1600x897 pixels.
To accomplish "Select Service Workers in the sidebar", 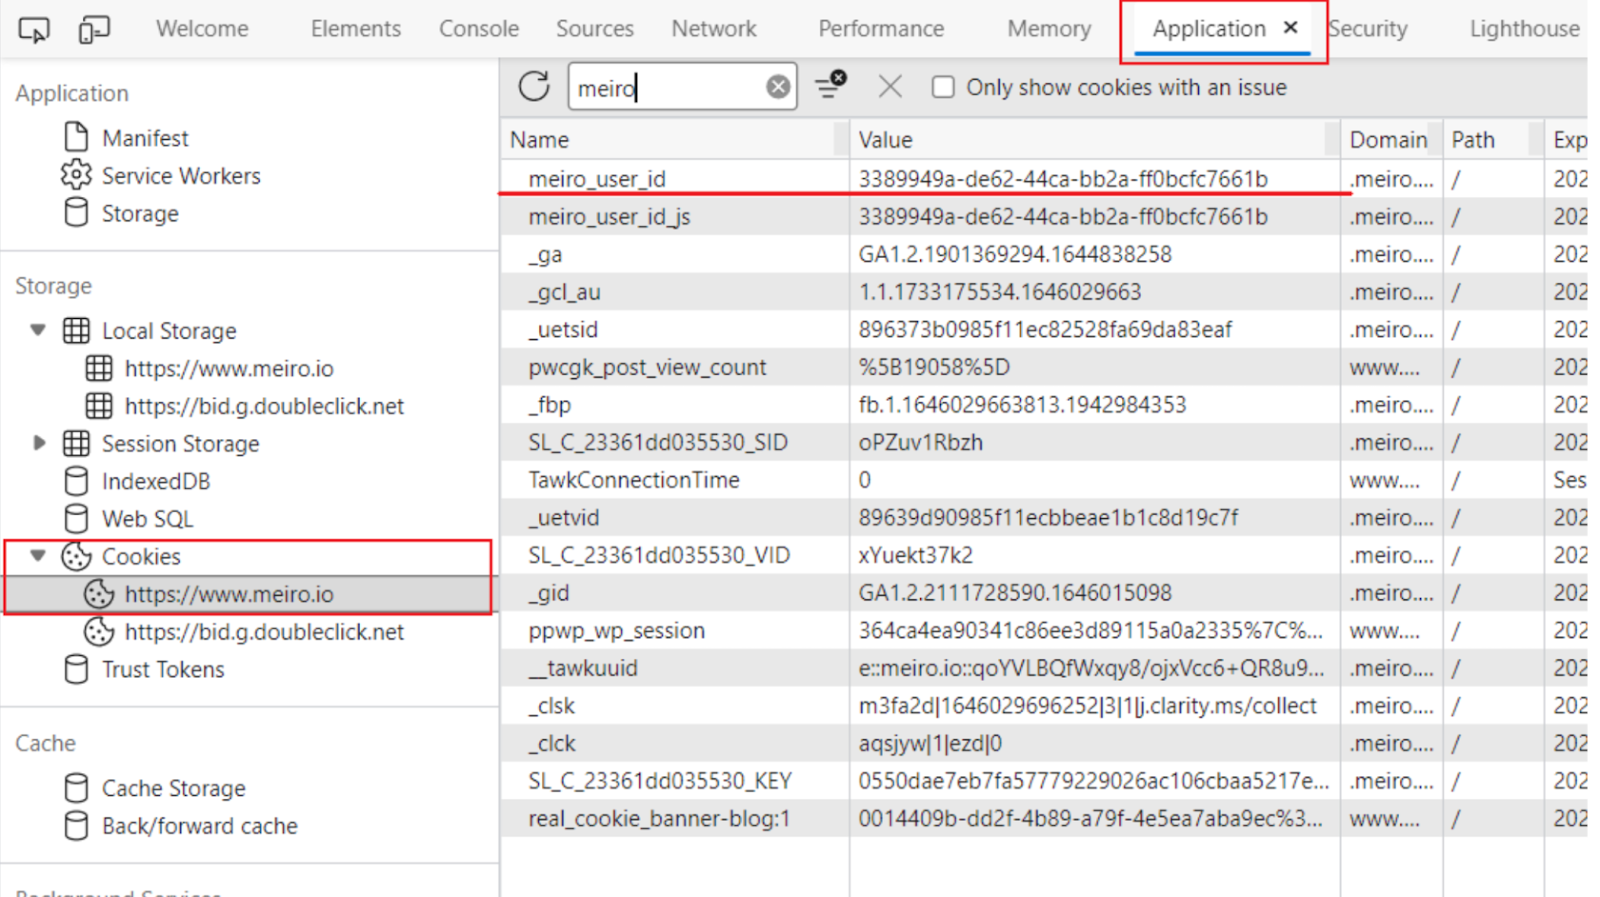I will click(181, 176).
